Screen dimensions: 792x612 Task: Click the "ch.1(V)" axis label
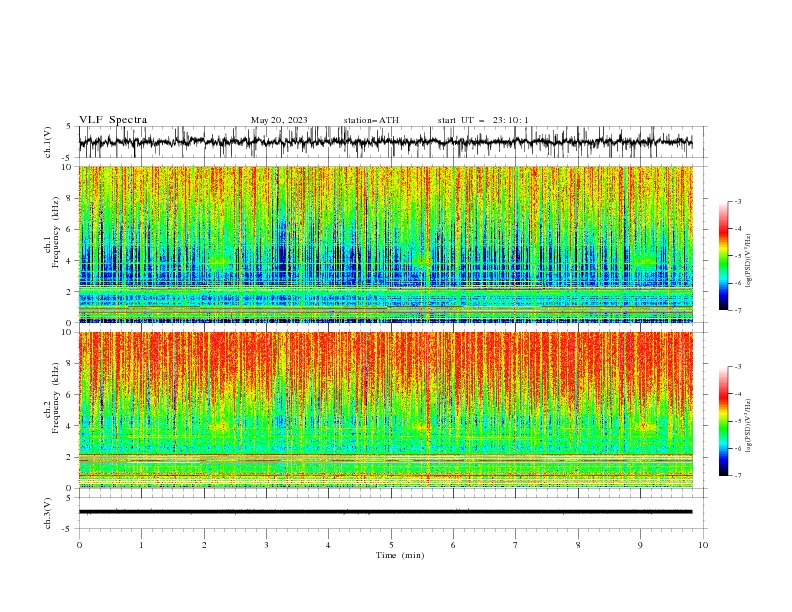pos(48,142)
